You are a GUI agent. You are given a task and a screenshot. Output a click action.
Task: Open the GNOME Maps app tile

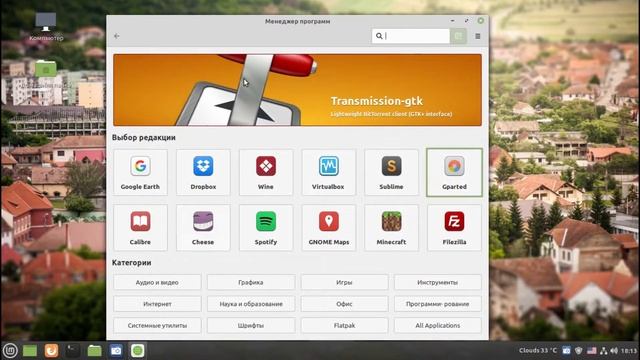[x=329, y=227]
